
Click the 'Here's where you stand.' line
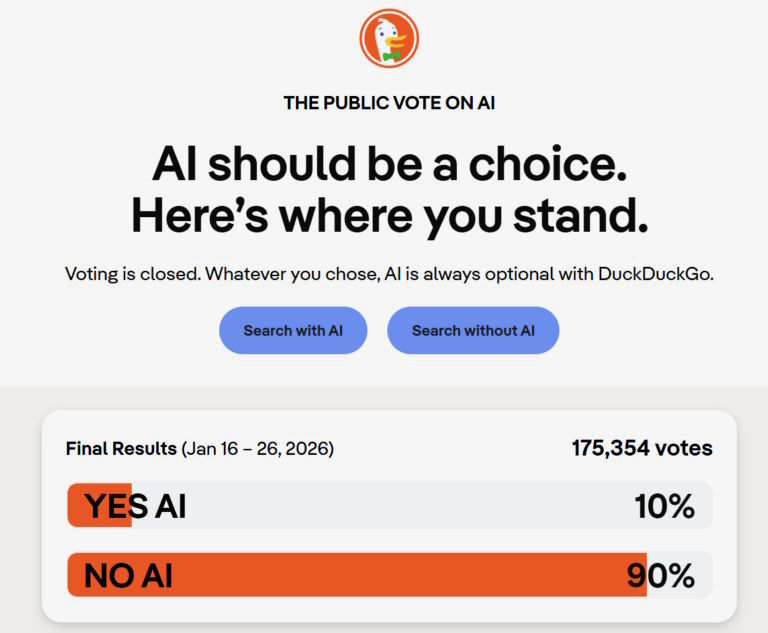coord(389,216)
